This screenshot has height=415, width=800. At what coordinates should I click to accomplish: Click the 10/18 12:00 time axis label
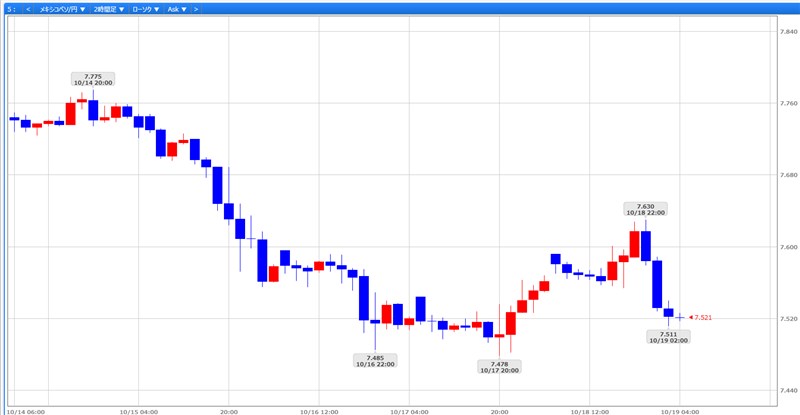(x=592, y=410)
